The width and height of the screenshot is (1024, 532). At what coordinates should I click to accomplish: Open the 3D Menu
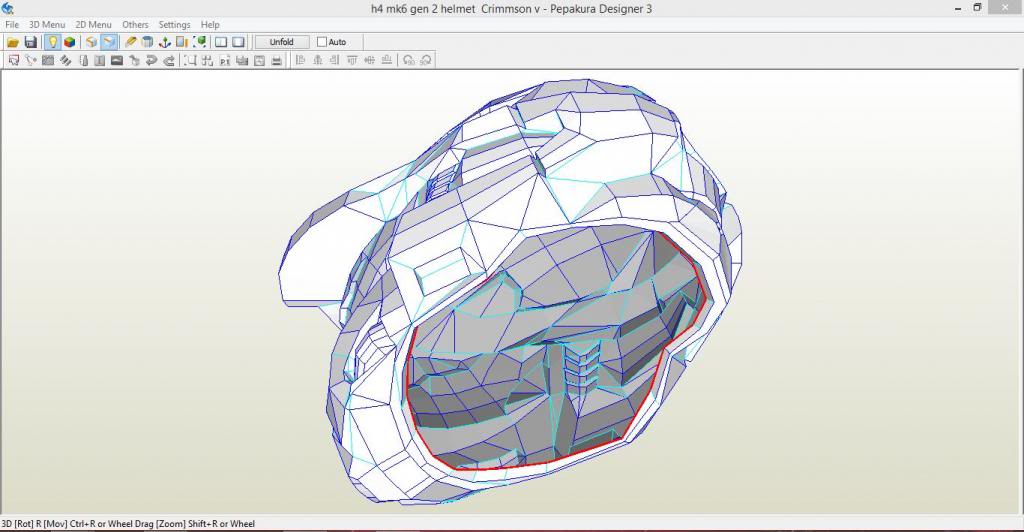[x=47, y=24]
